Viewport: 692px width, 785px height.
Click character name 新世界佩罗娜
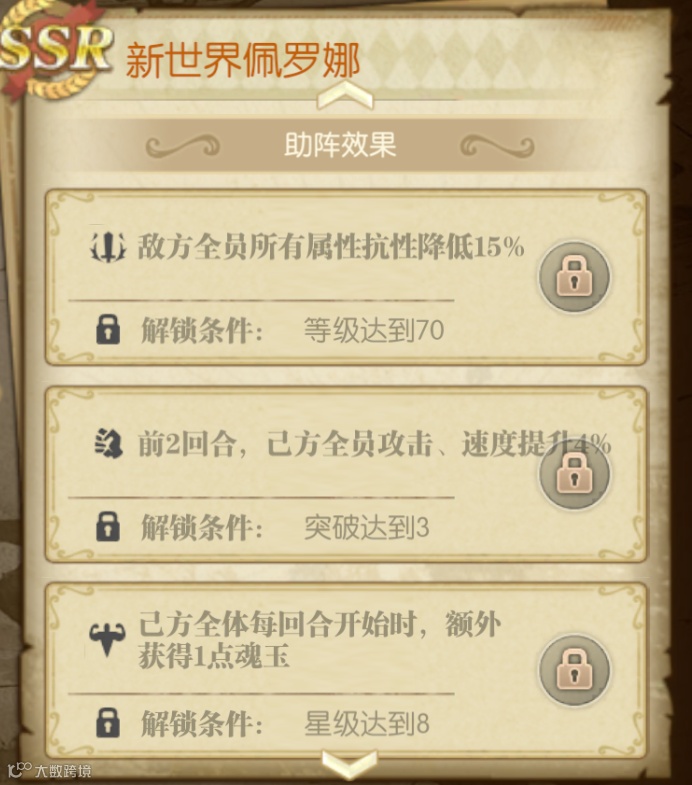[243, 60]
